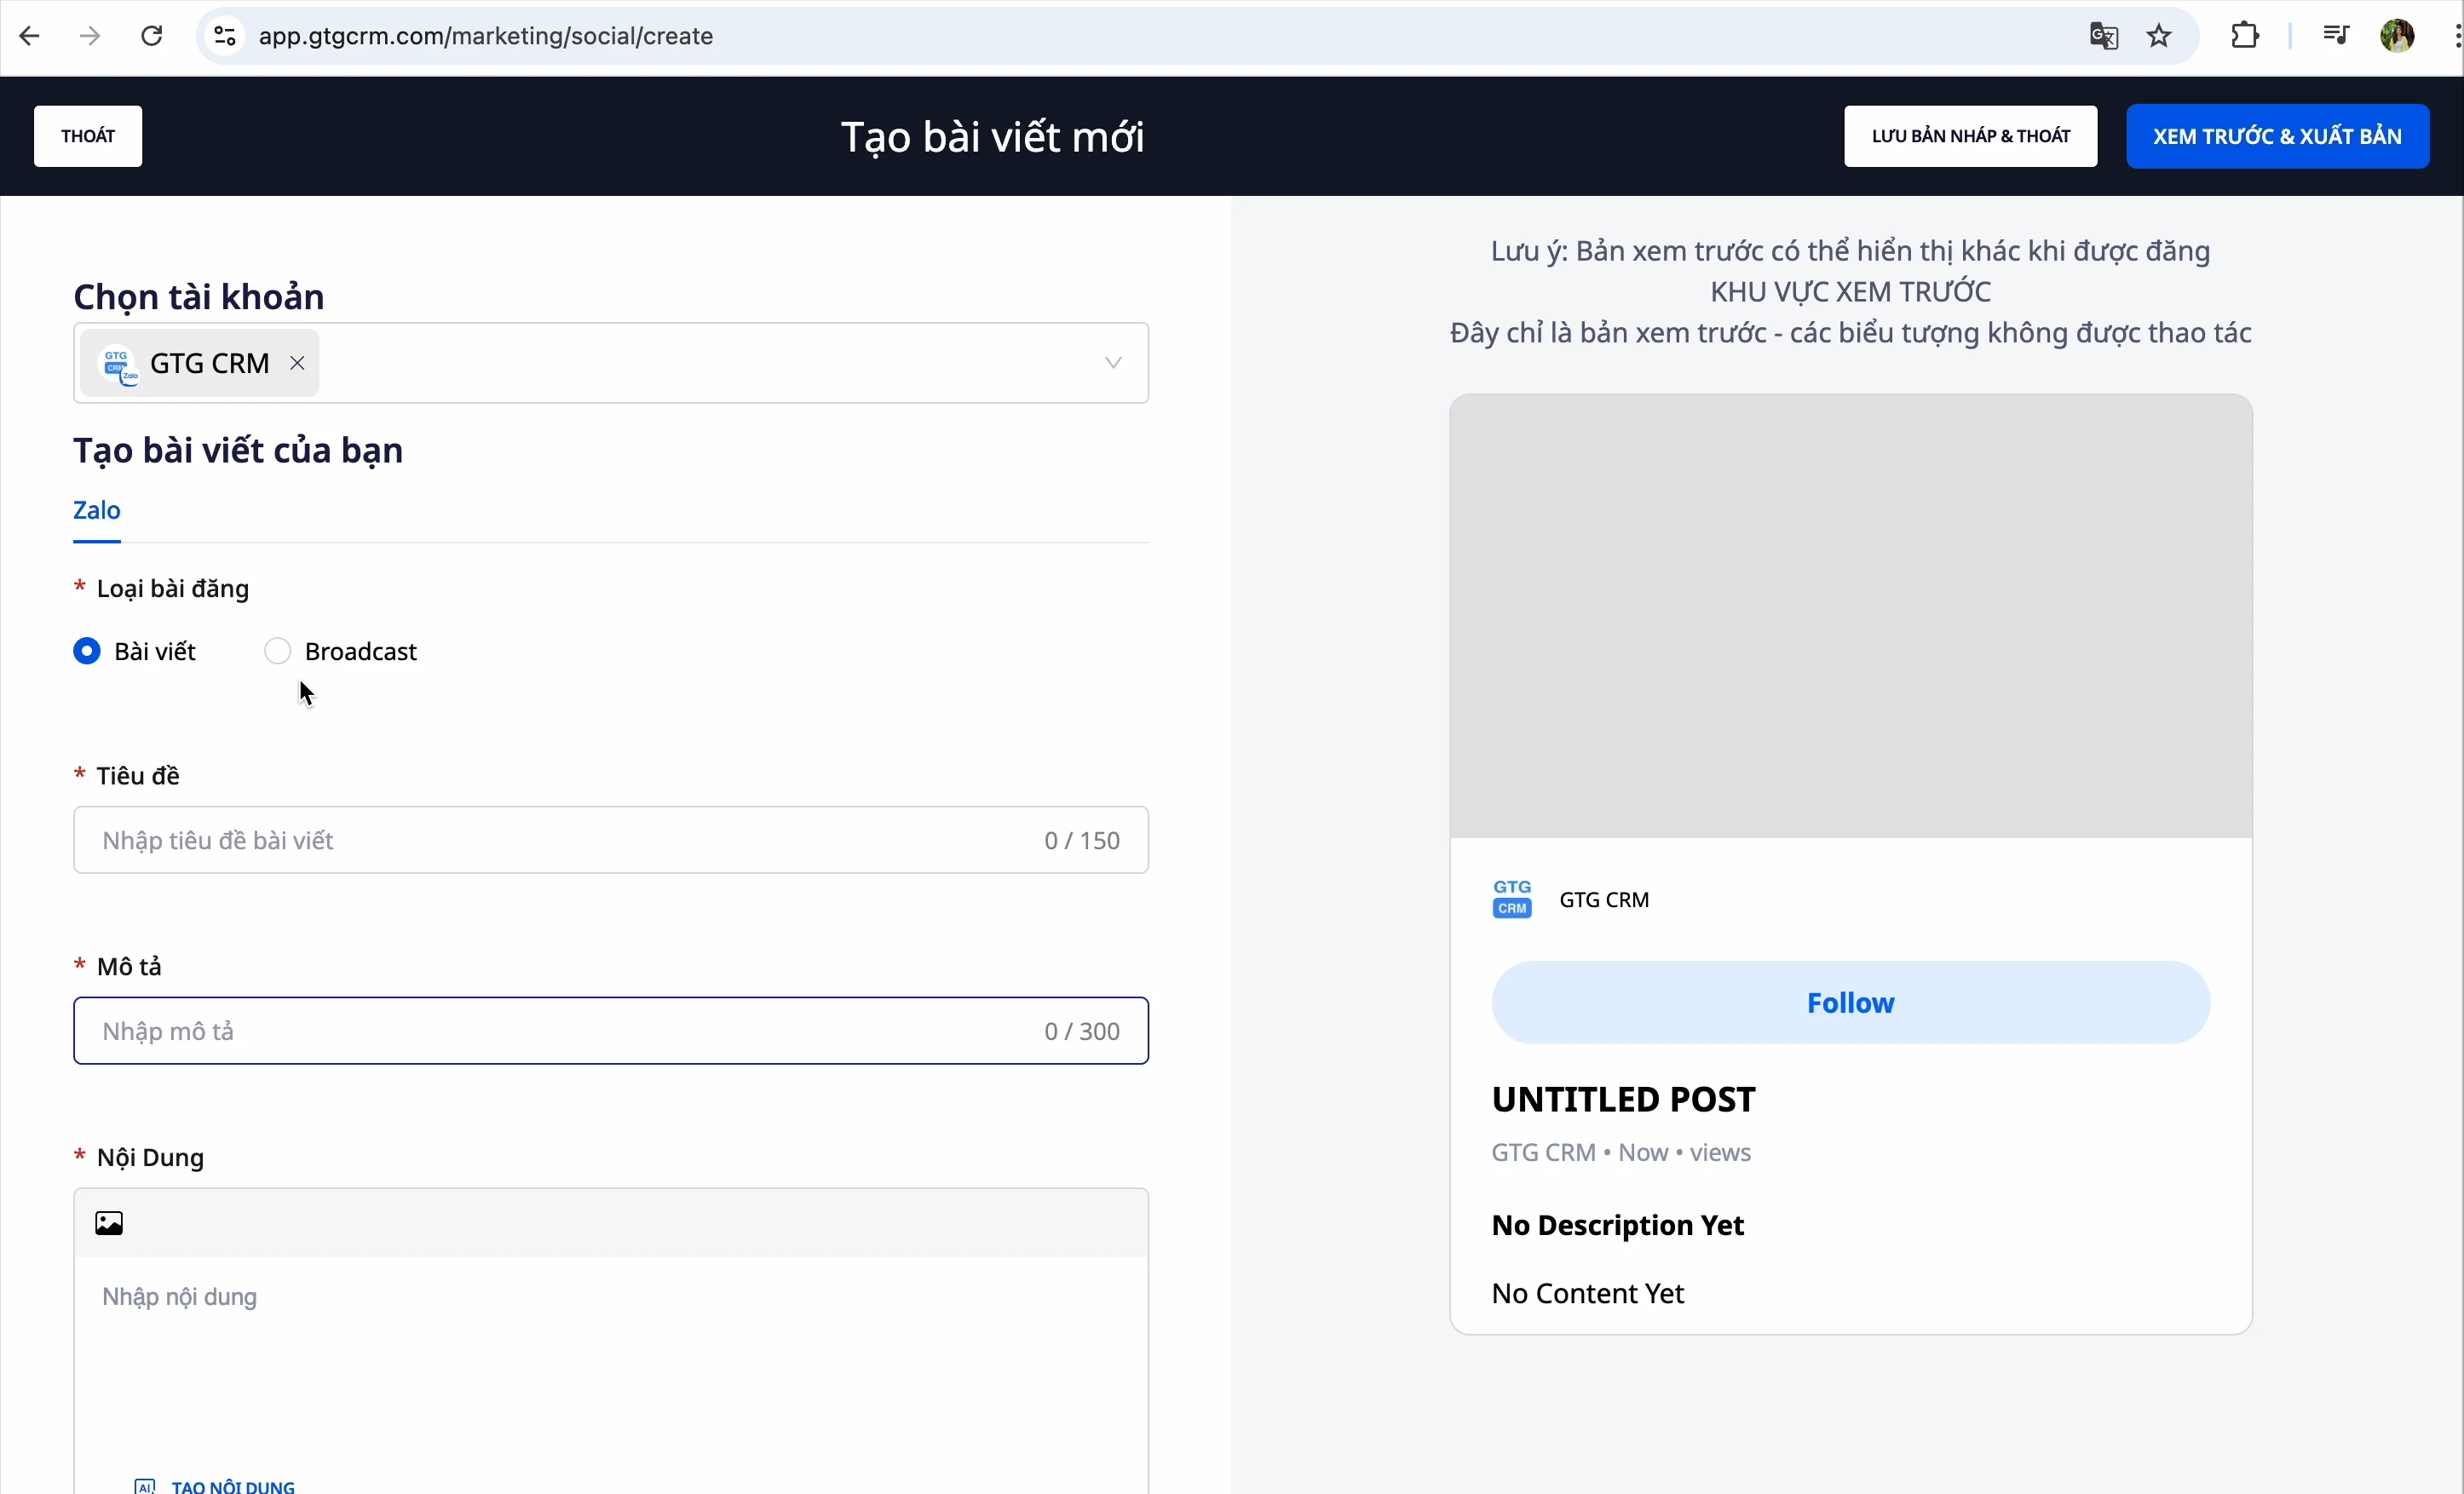This screenshot has width=2464, height=1494.
Task: Choose the Broadcast post type
Action: coord(278,651)
